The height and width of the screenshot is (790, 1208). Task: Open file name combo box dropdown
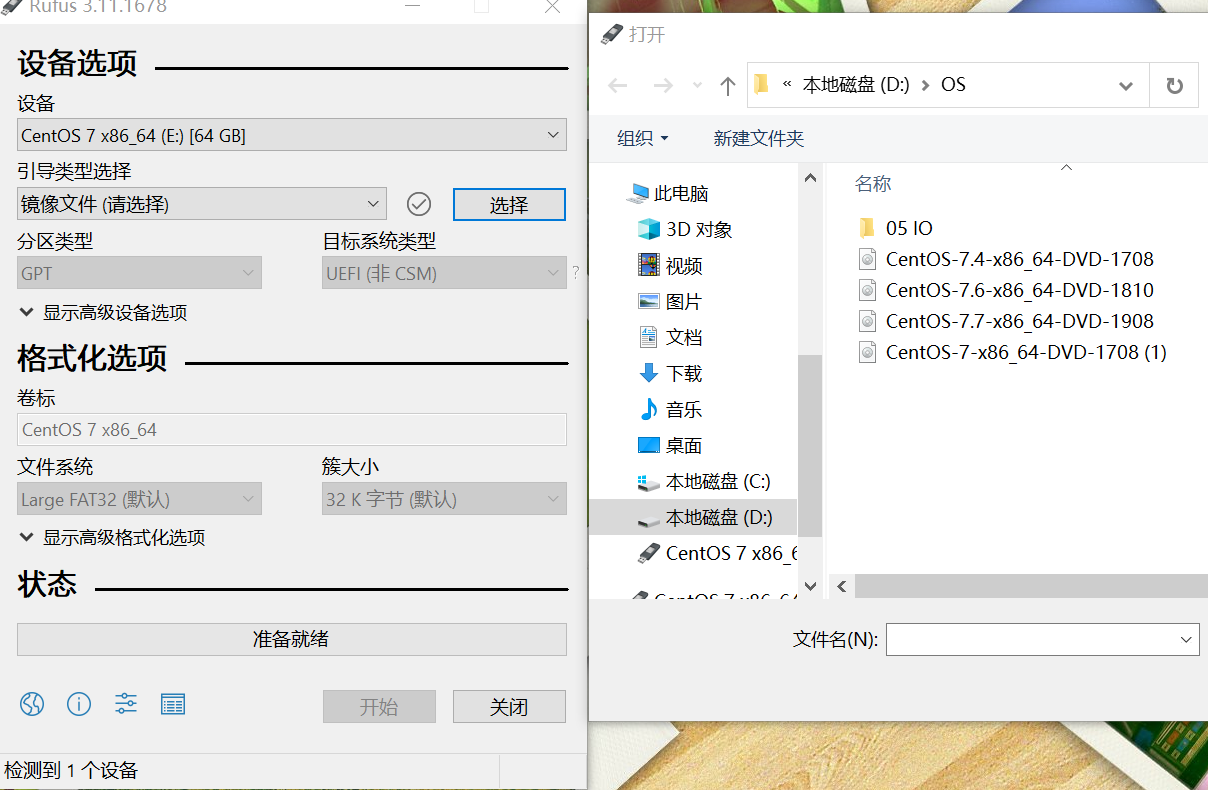(1187, 639)
